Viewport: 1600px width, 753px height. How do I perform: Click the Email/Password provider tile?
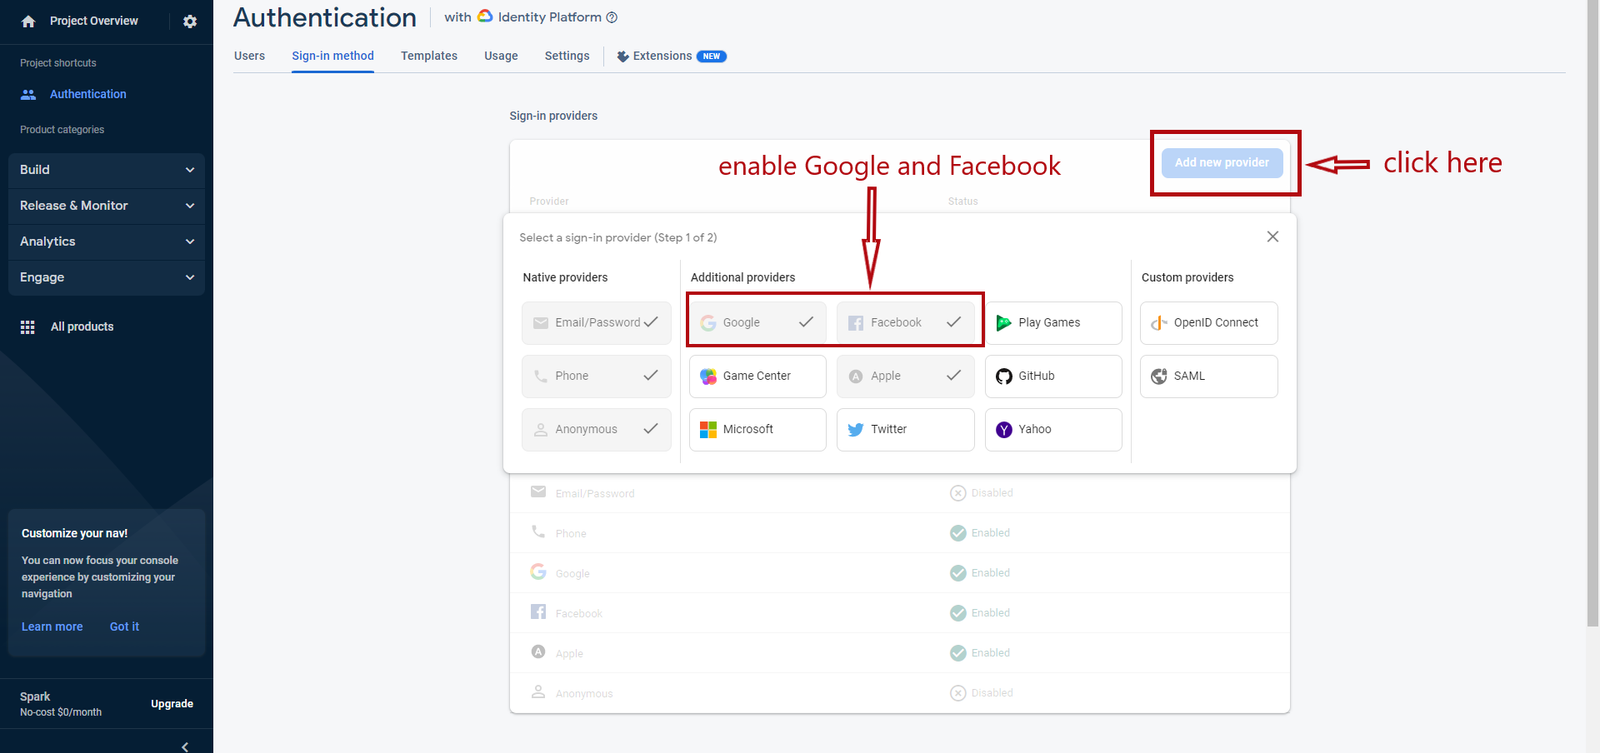coord(596,323)
